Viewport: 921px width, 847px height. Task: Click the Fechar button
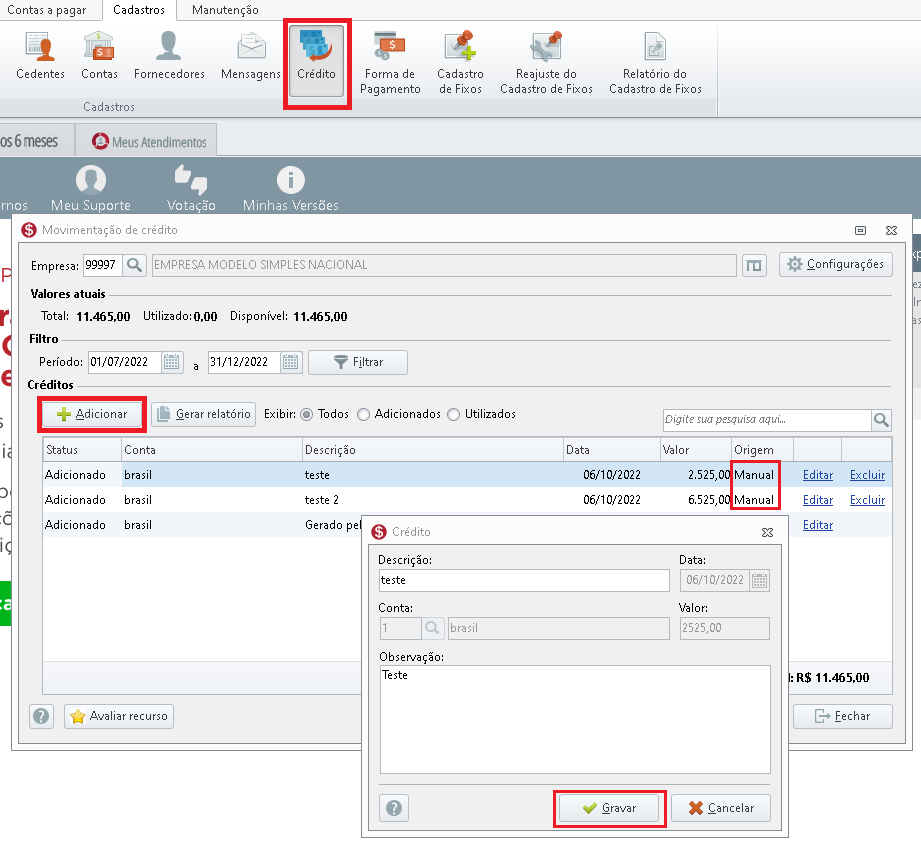coord(842,716)
